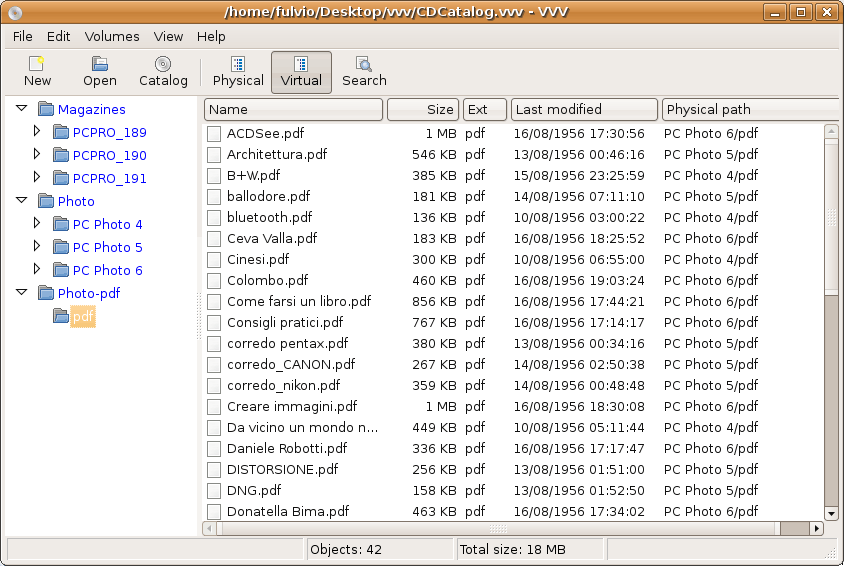Click the PC Photo 4 folder icon
844x566 pixels.
click(61, 224)
